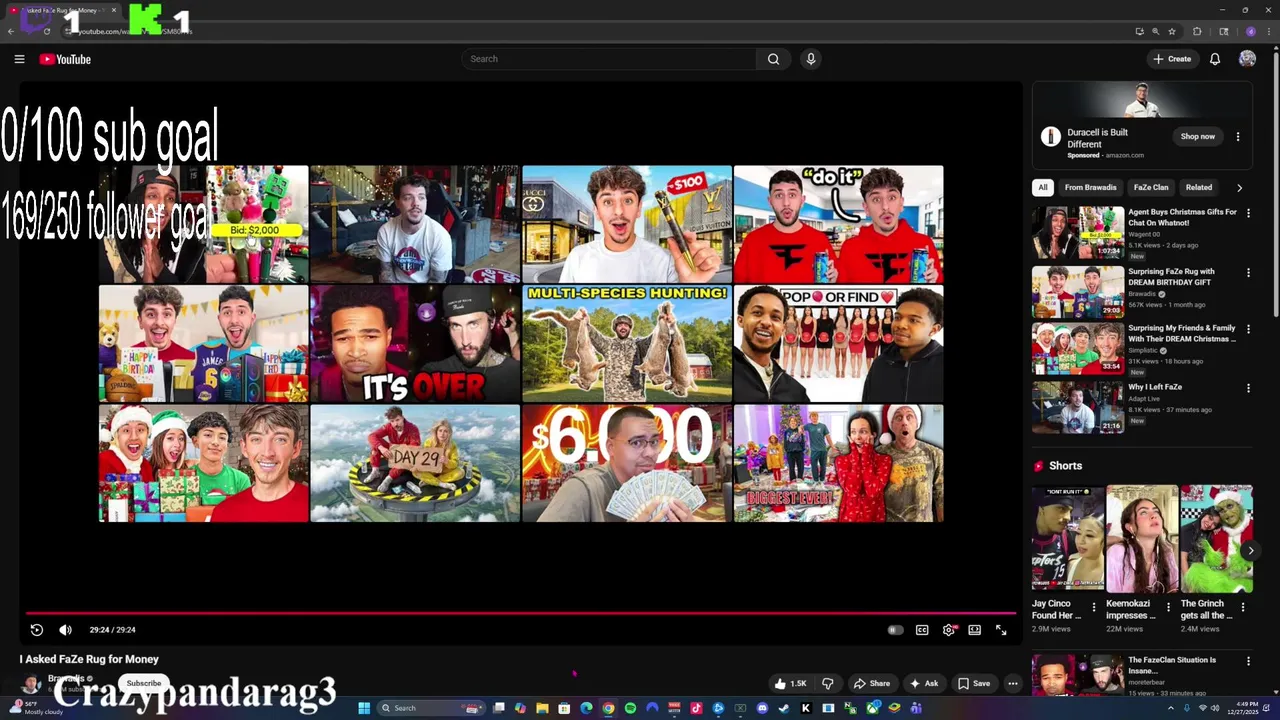The height and width of the screenshot is (720, 1280).
Task: Click the Create button
Action: pyautogui.click(x=1172, y=59)
